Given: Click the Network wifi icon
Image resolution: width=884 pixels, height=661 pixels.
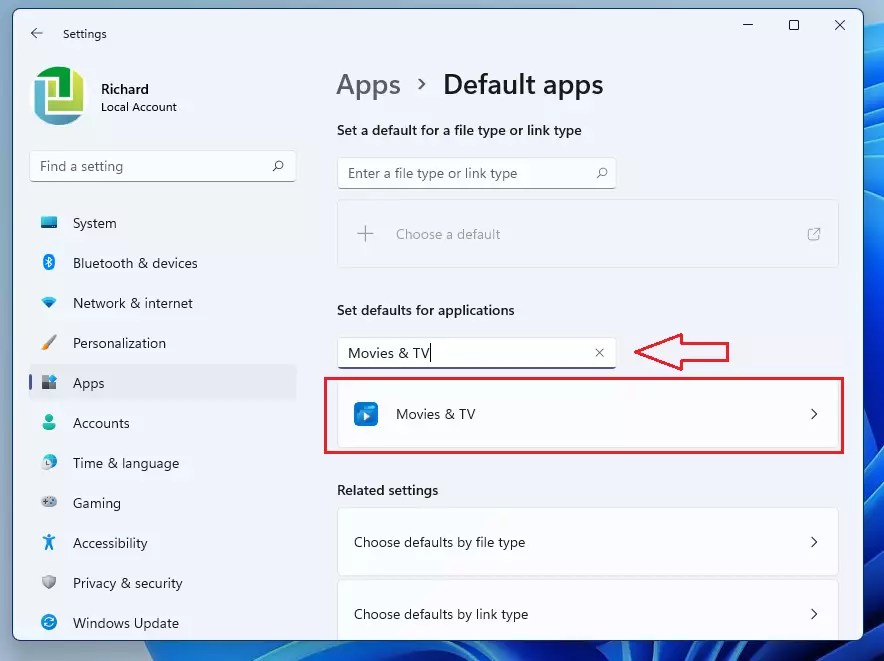Looking at the screenshot, I should click(49, 303).
